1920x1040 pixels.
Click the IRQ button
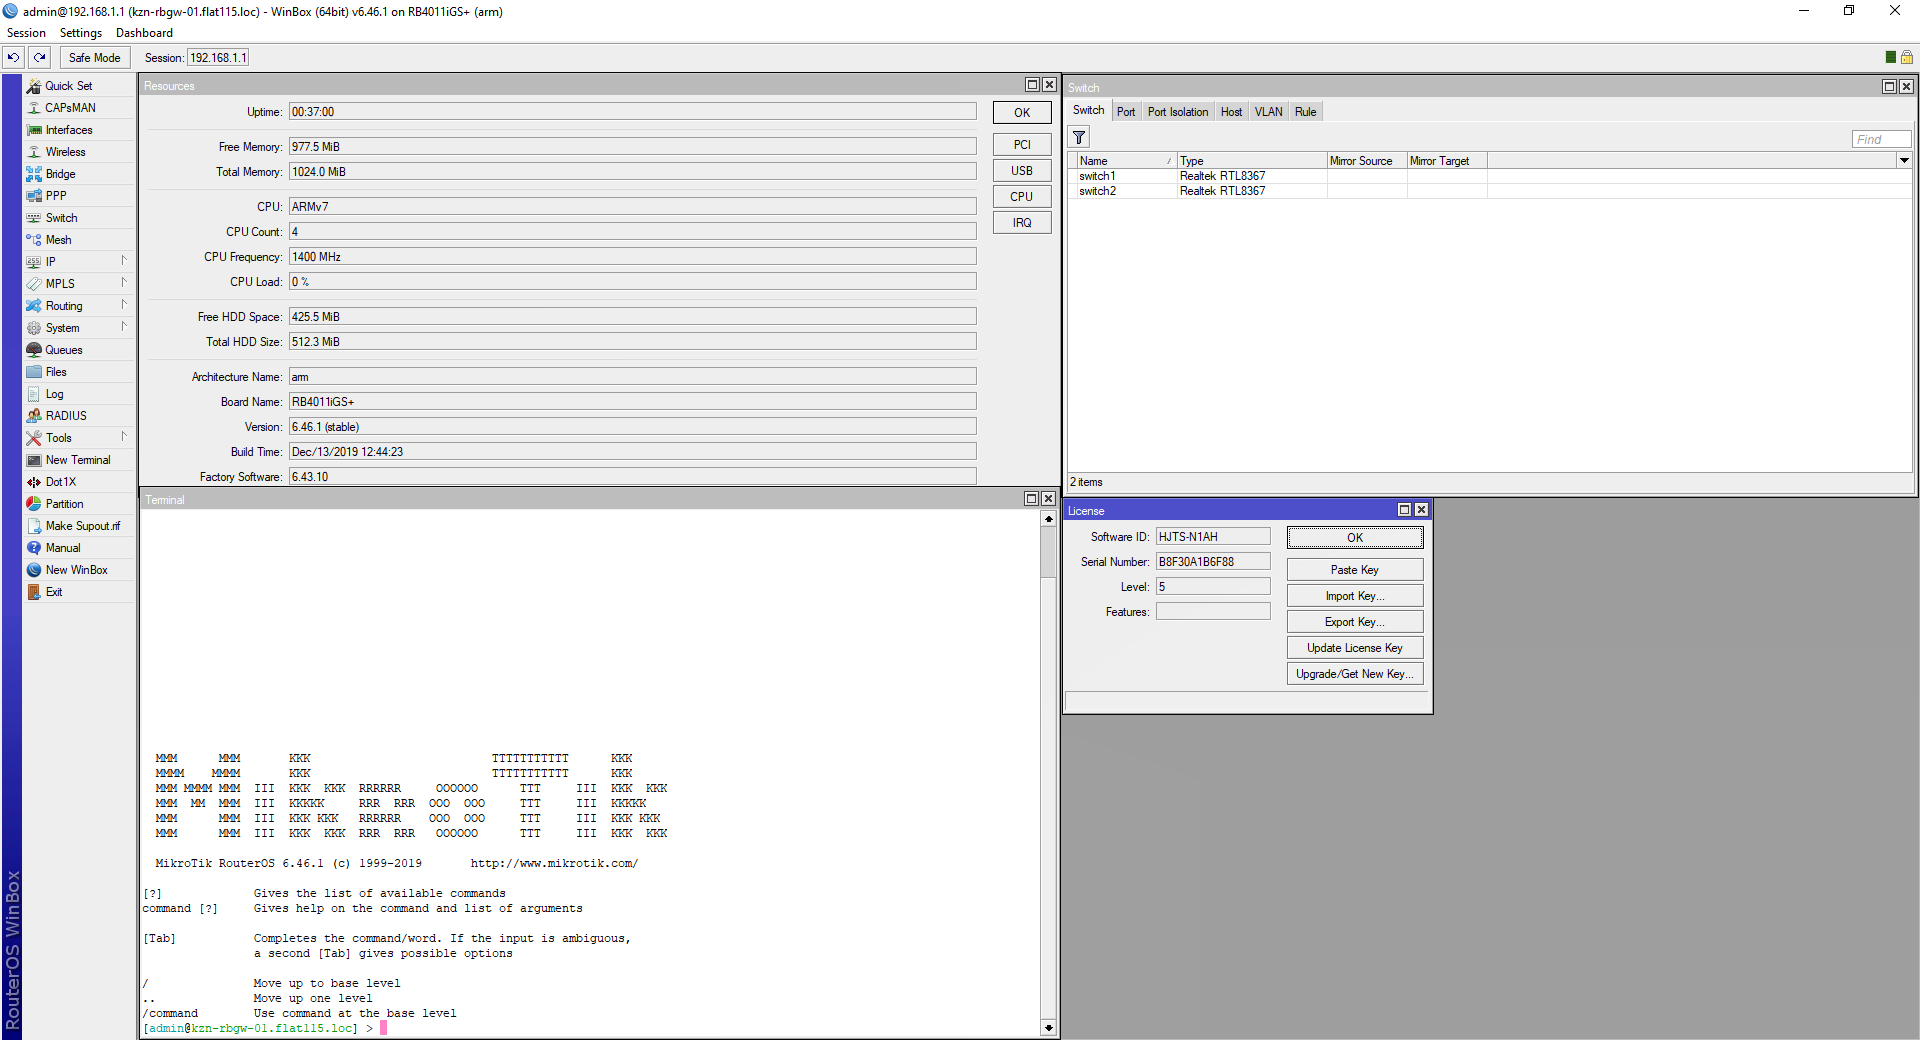click(1022, 223)
